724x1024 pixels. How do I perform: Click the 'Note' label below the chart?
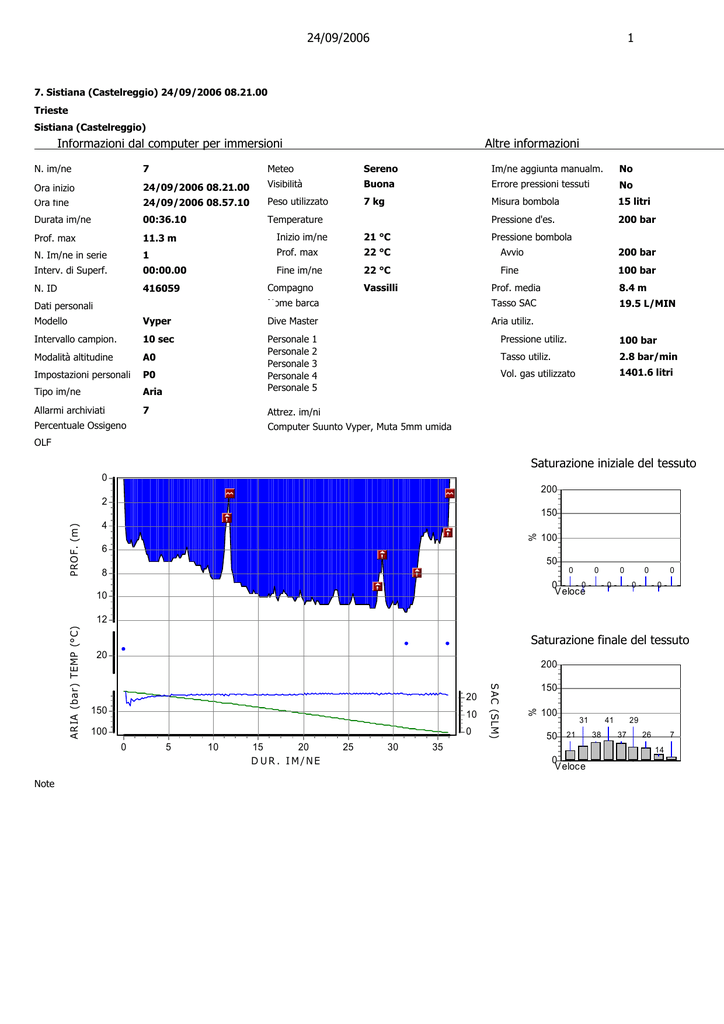pyautogui.click(x=44, y=784)
